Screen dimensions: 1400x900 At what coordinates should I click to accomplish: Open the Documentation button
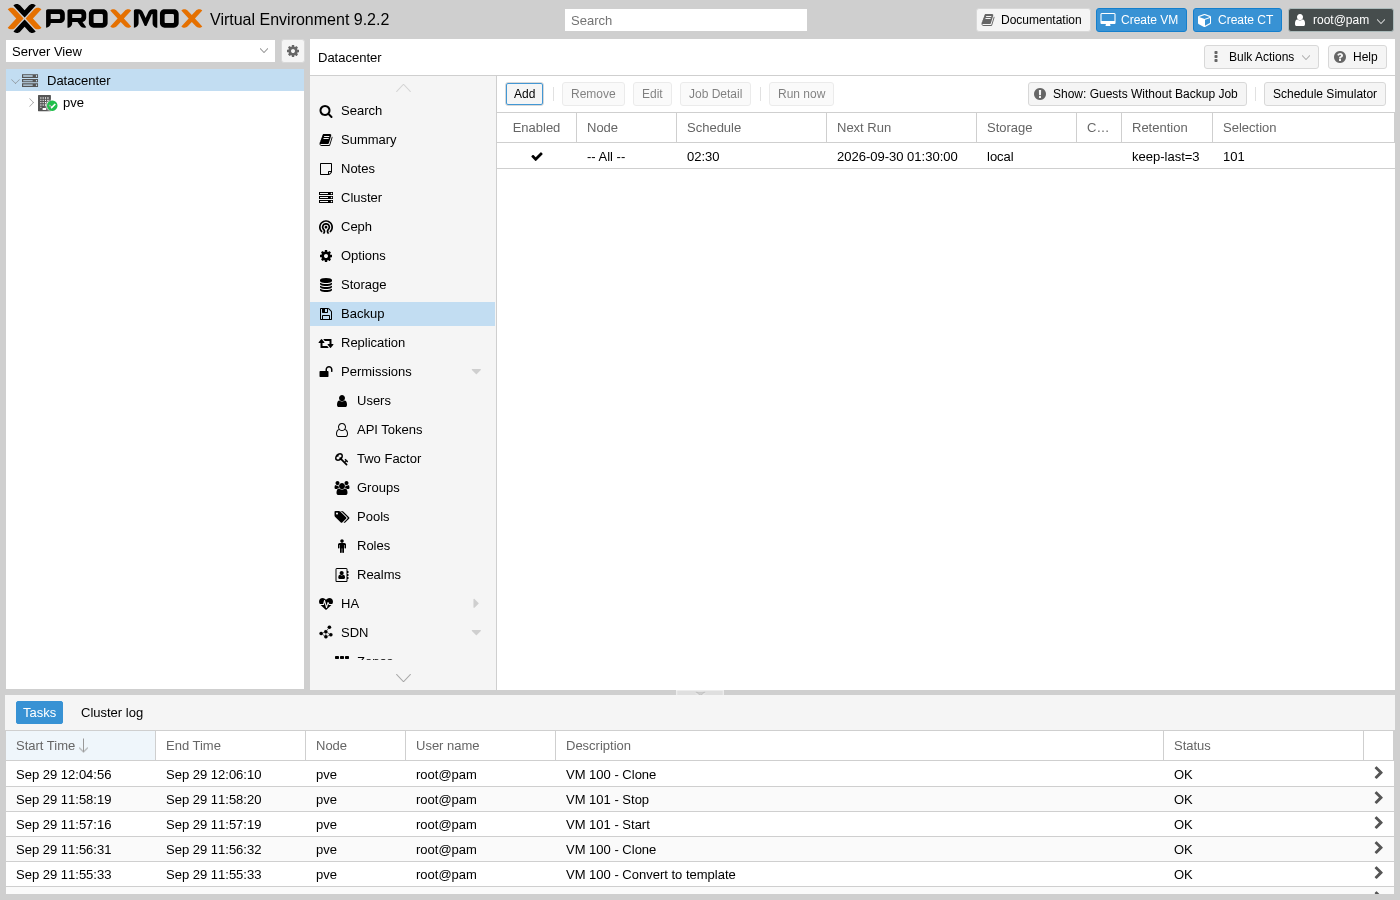tap(1033, 20)
